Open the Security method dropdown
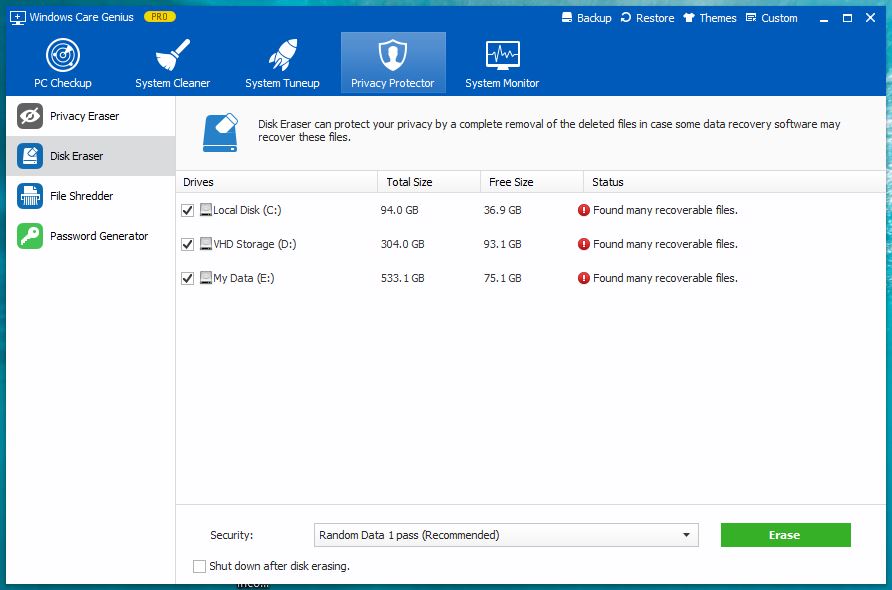Viewport: 892px width, 590px height. [506, 535]
